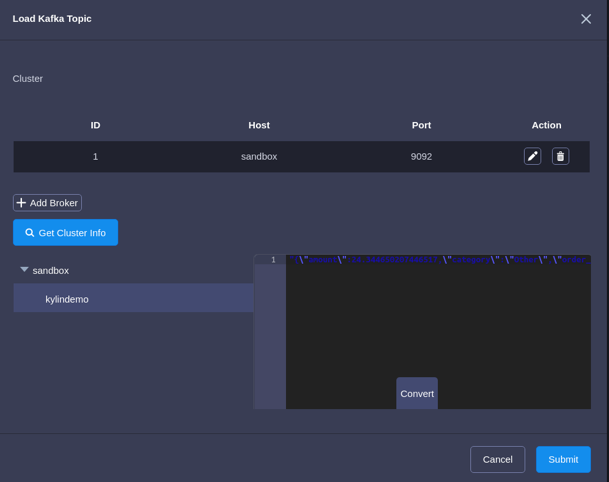Select the kylindemo topic
609x482 pixels.
(67, 299)
